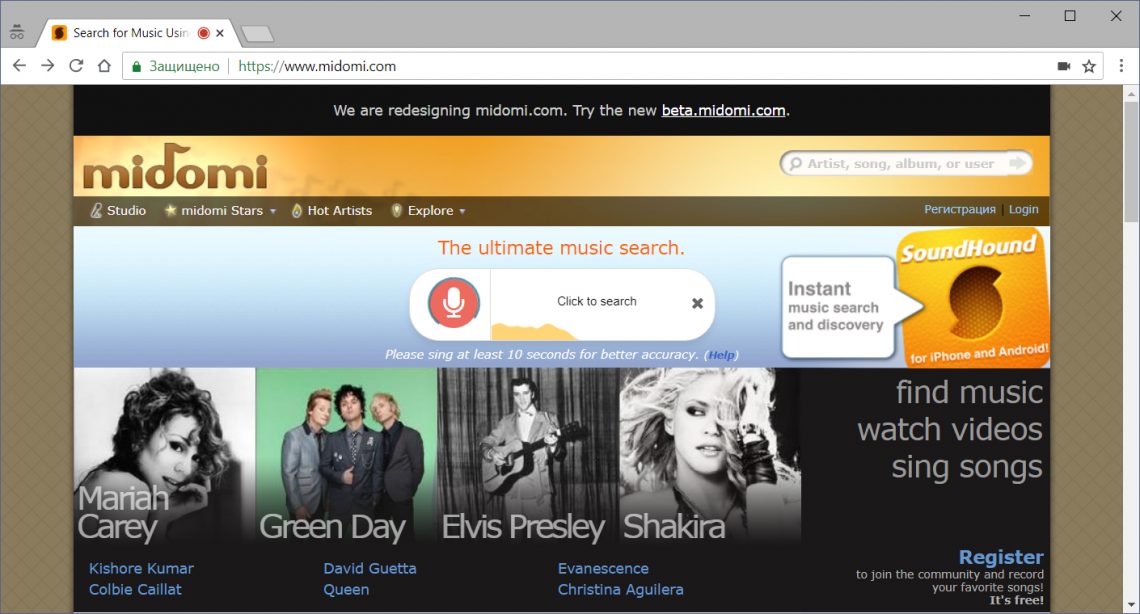The height and width of the screenshot is (614, 1140).
Task: Click the midomi logo
Action: (176, 169)
